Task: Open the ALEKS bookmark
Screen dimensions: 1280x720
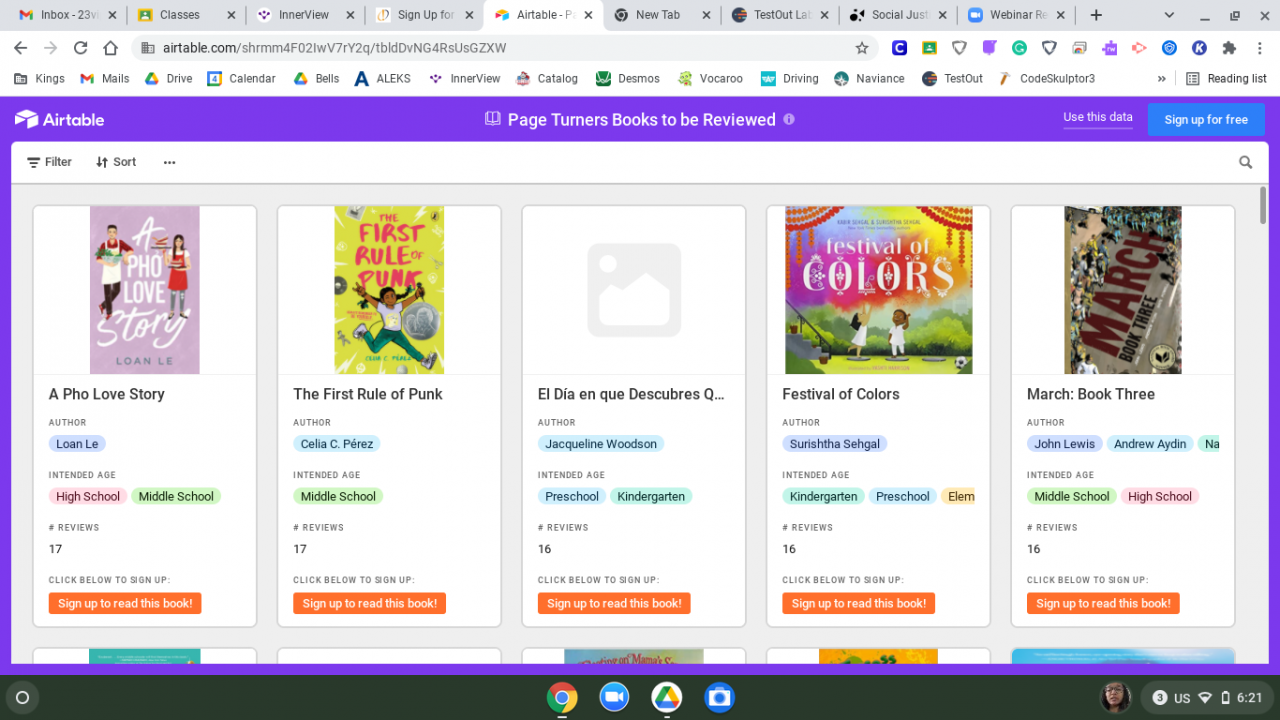Action: [382, 78]
